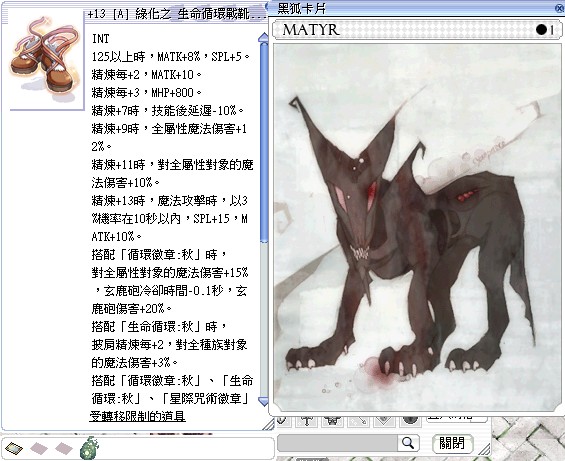This screenshot has width=565, height=461.
Task: Select the filled card in first slot
Action: pos(14,449)
